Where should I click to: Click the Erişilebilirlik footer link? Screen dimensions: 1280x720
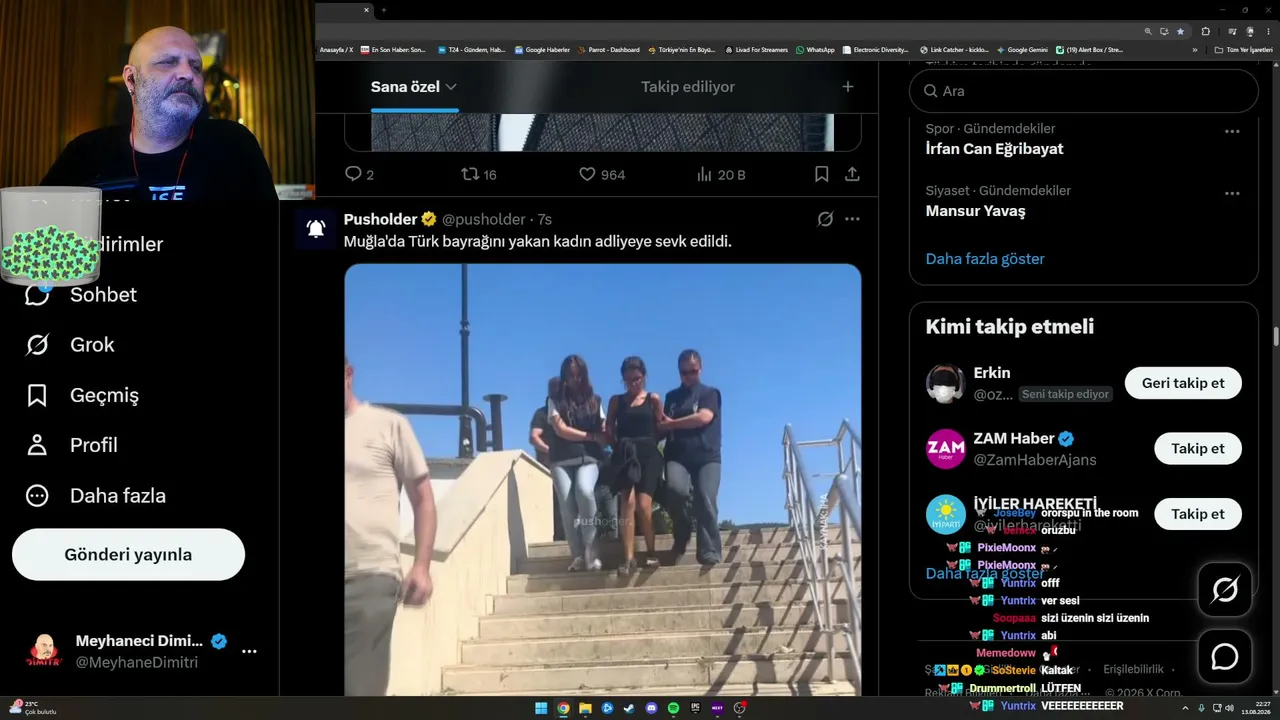tap(1133, 670)
